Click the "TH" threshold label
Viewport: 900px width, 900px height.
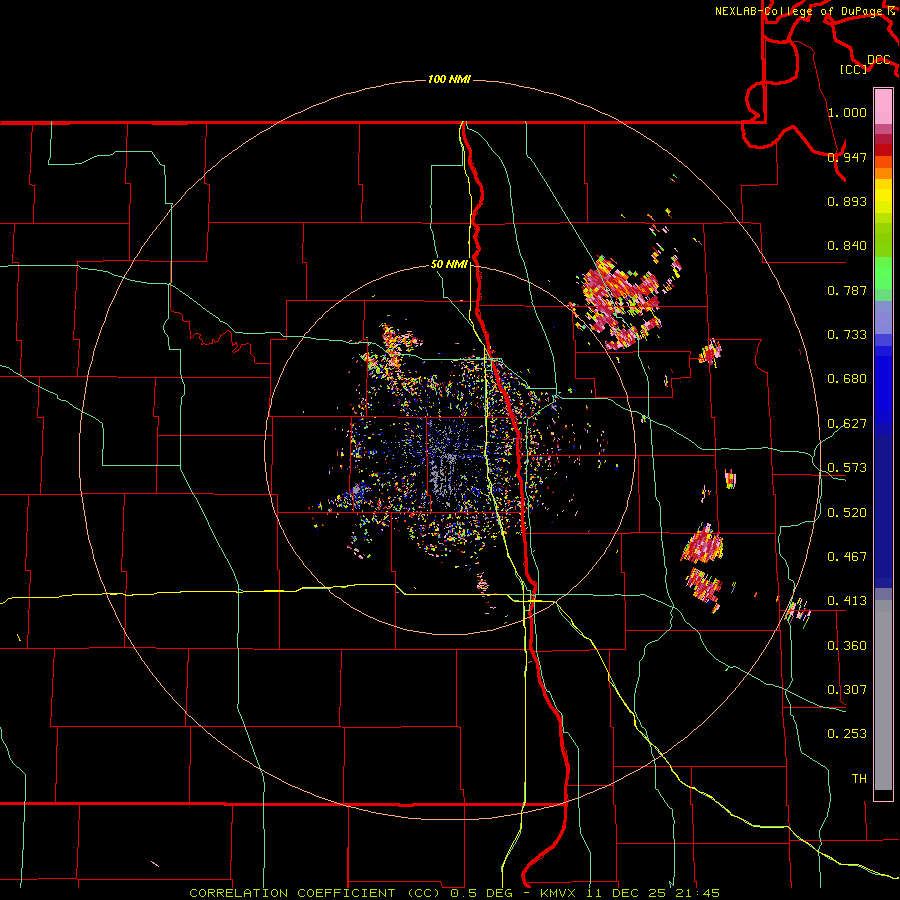[859, 779]
